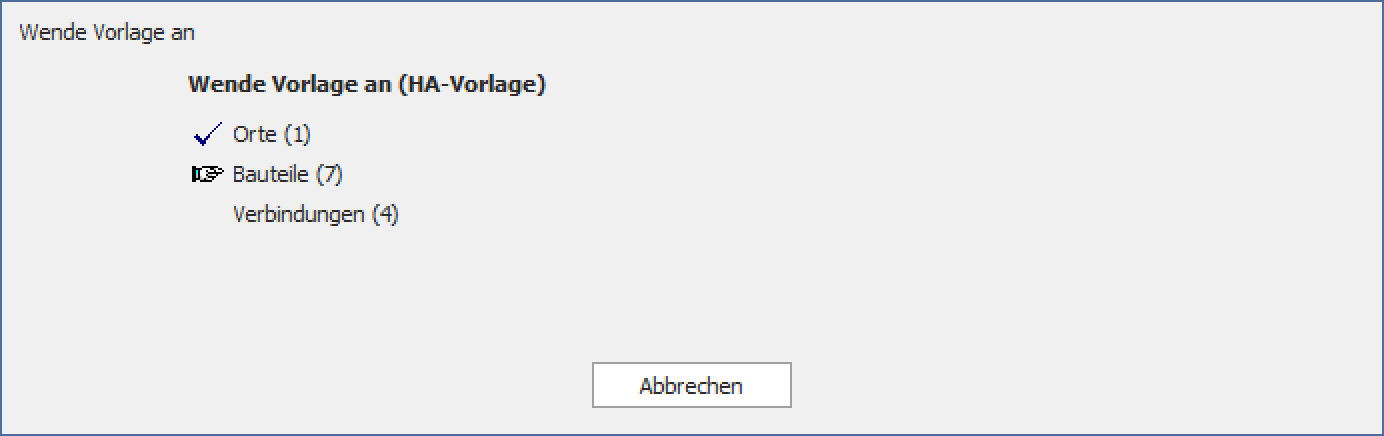
Task: Click the Abbrechen button
Action: coord(691,385)
